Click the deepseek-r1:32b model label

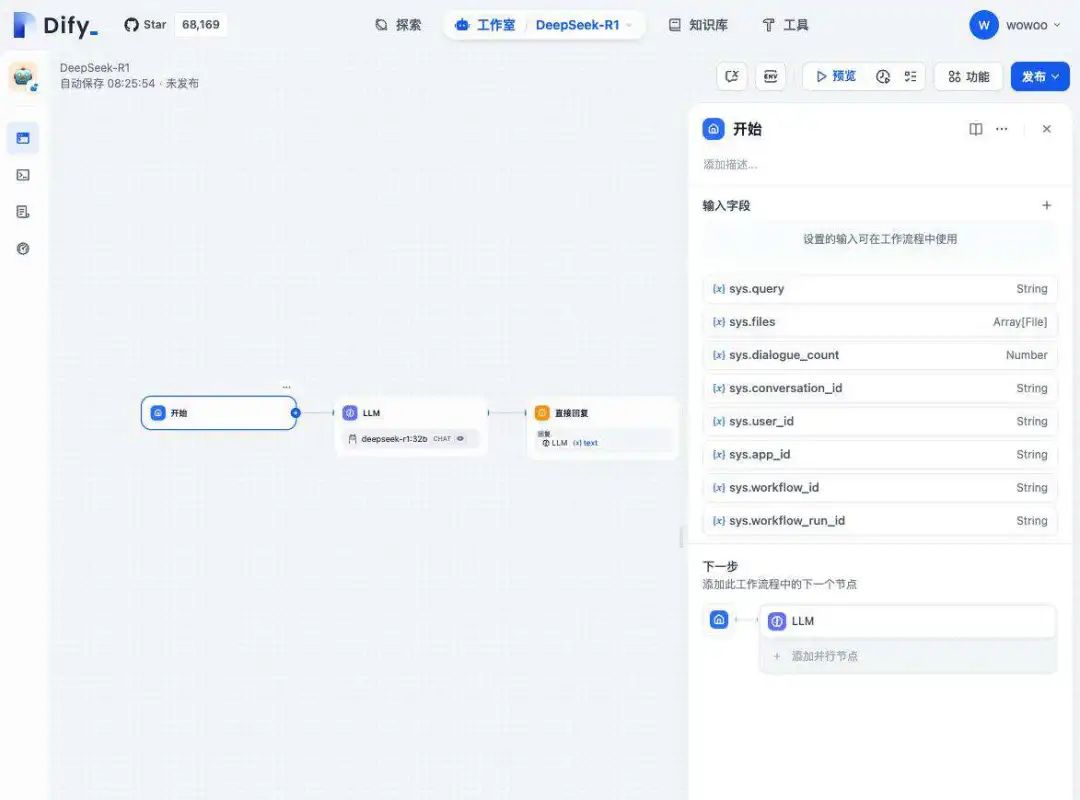[394, 439]
